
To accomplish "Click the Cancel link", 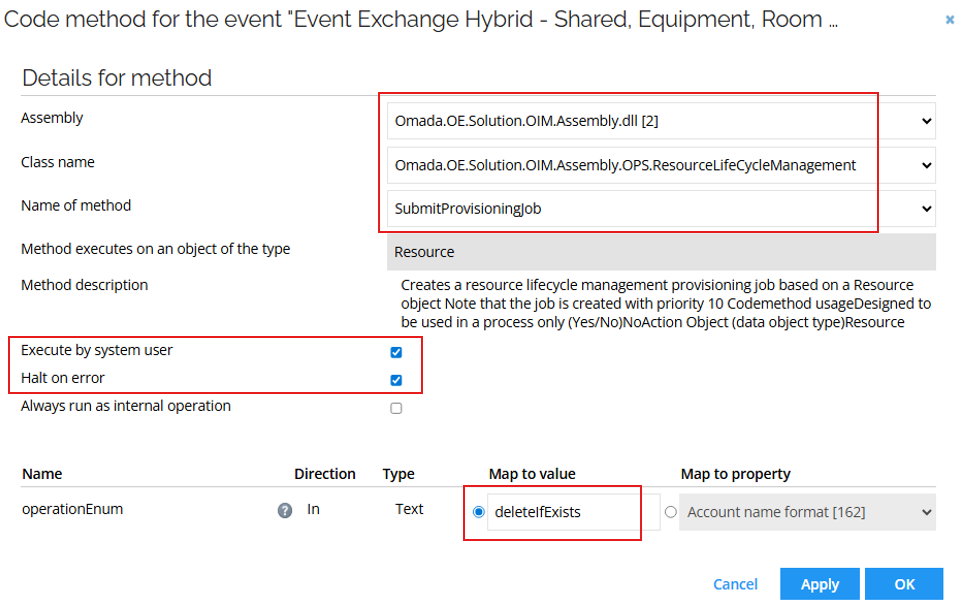I will (x=735, y=584).
